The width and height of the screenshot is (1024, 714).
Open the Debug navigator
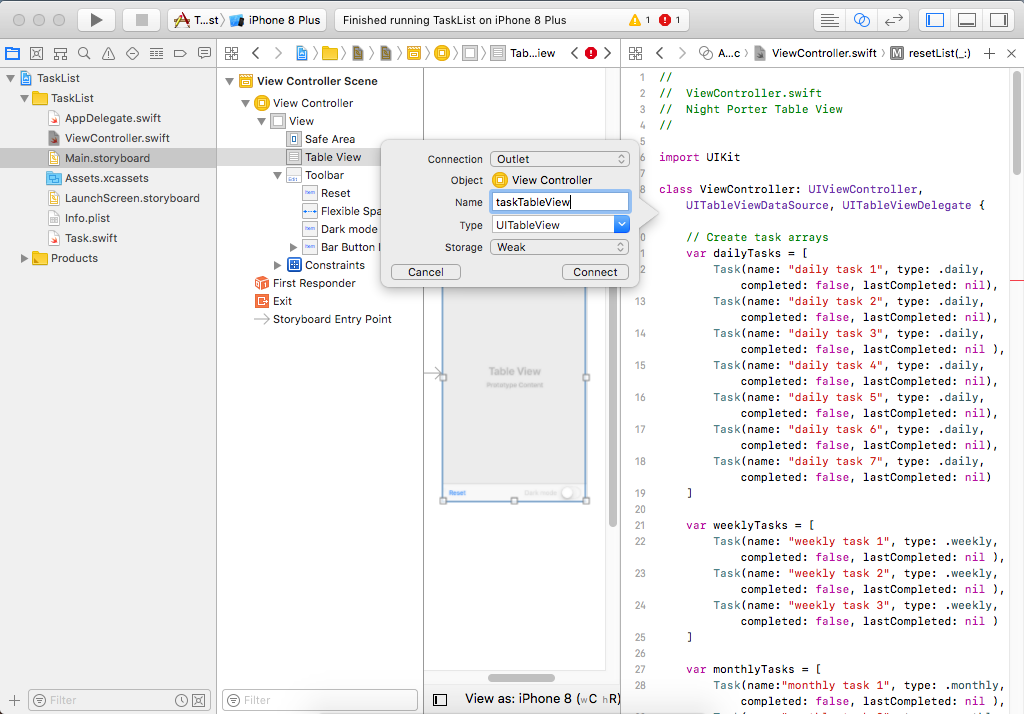click(x=156, y=53)
